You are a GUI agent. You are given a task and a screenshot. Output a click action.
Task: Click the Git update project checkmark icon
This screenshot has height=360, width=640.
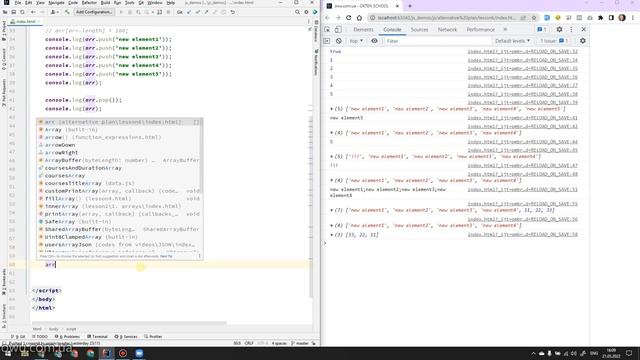(x=189, y=12)
